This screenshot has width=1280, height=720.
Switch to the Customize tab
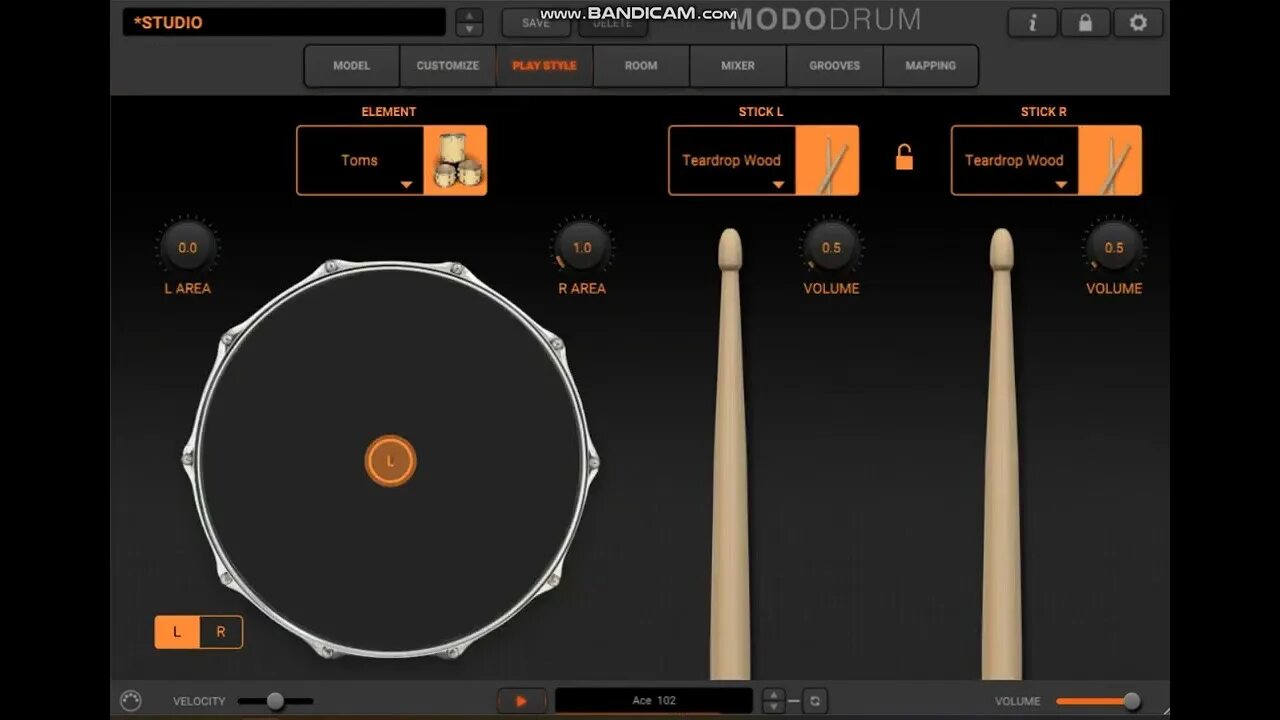[x=448, y=66]
